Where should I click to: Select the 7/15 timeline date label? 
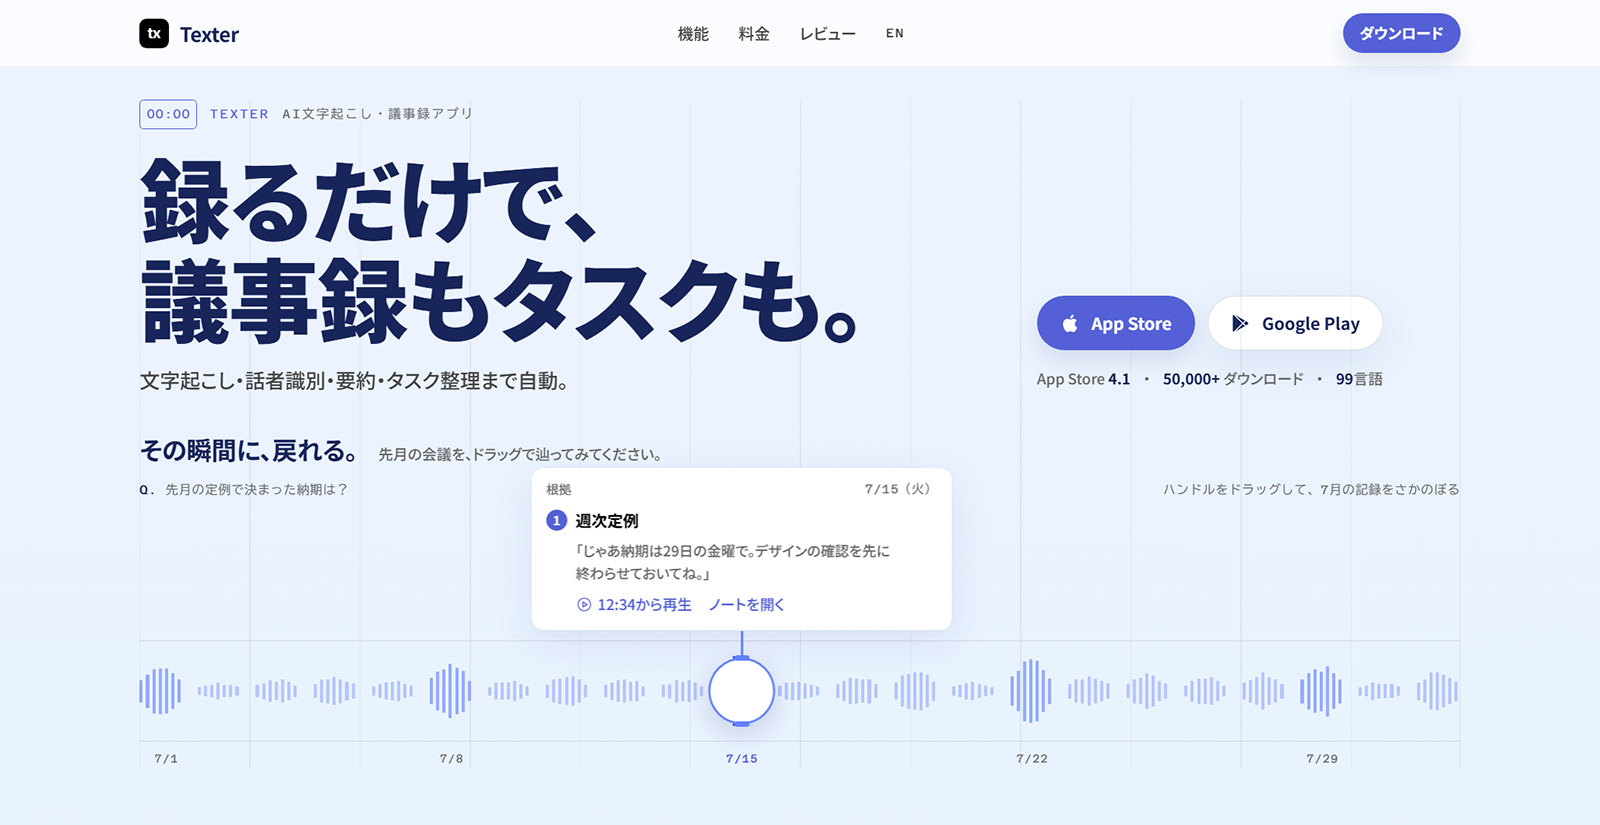742,759
